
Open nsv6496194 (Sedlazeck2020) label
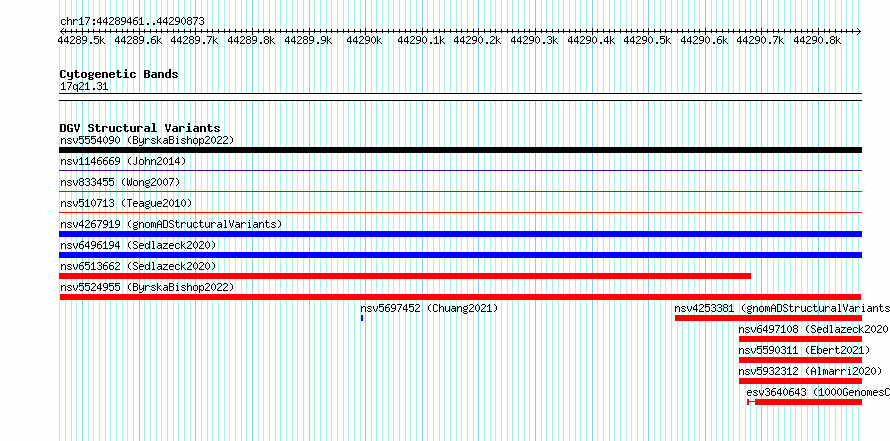(x=138, y=245)
